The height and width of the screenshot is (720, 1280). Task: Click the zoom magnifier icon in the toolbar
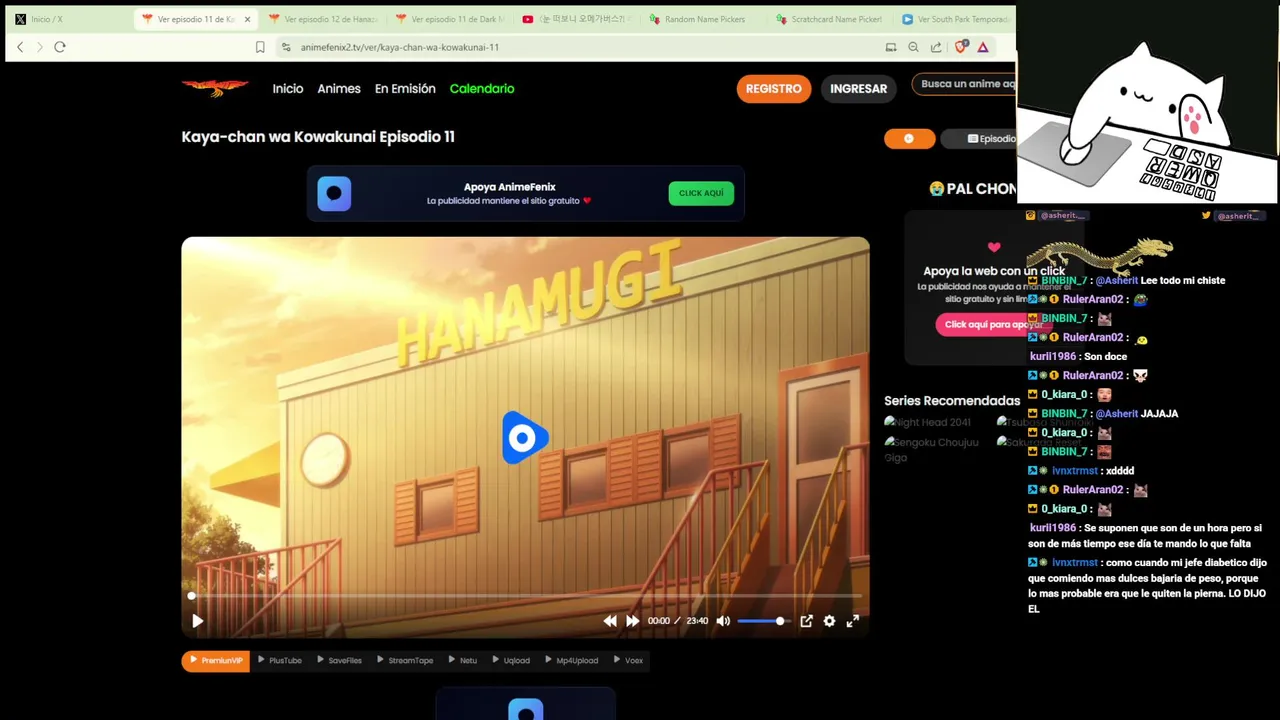click(x=913, y=47)
